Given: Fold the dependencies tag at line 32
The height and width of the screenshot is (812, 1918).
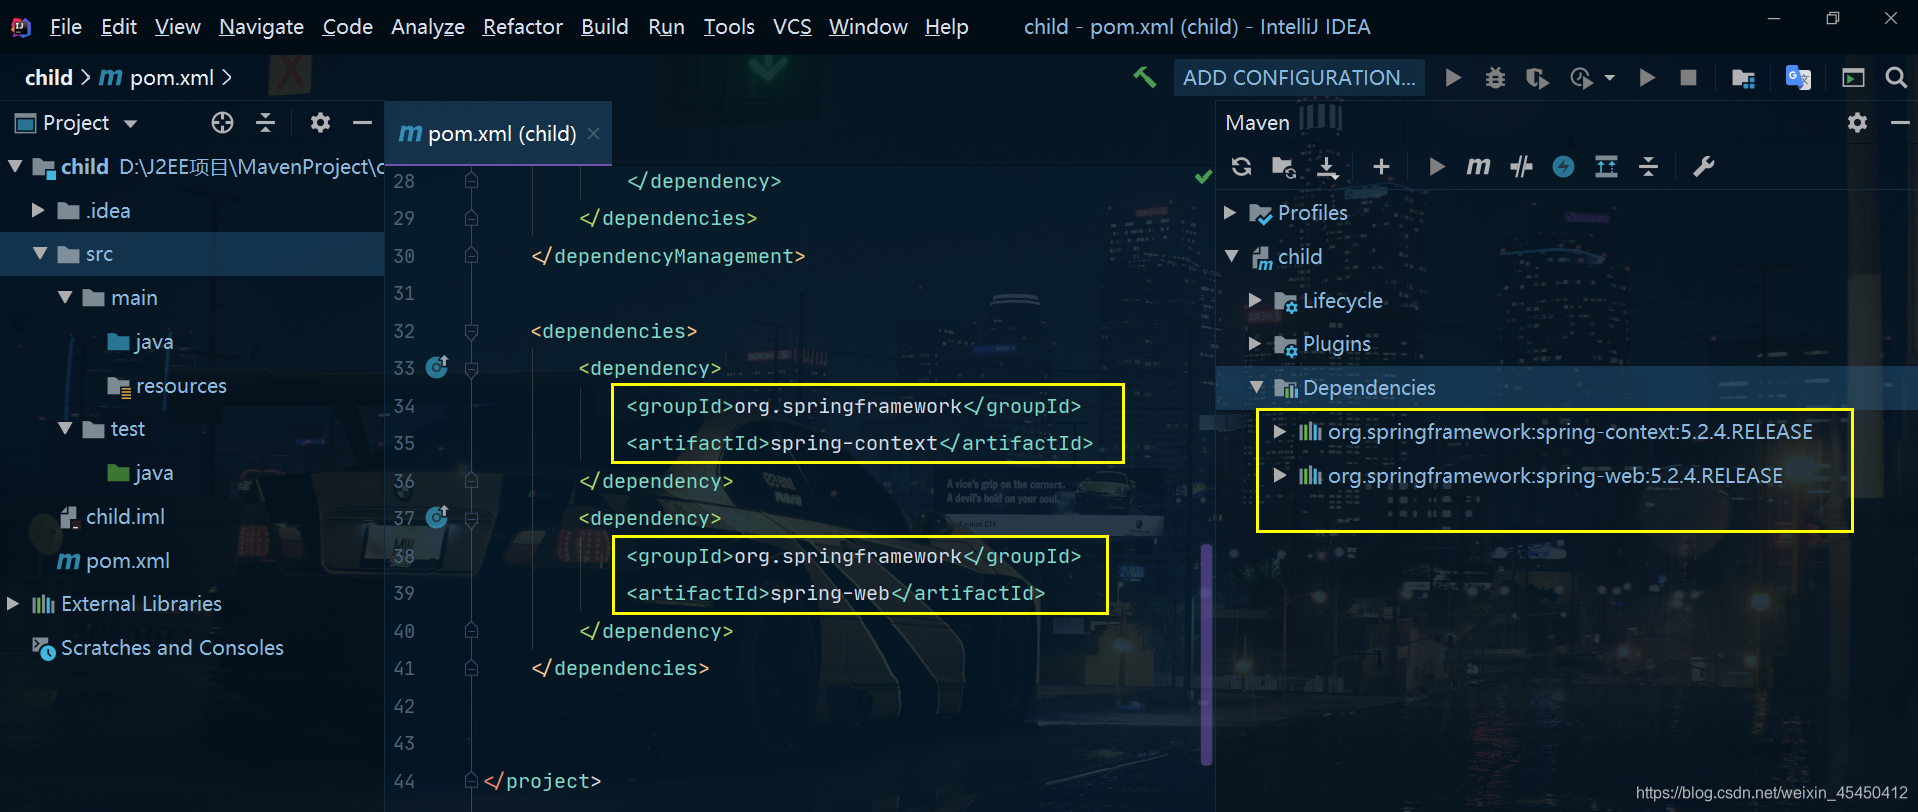Looking at the screenshot, I should [471, 330].
